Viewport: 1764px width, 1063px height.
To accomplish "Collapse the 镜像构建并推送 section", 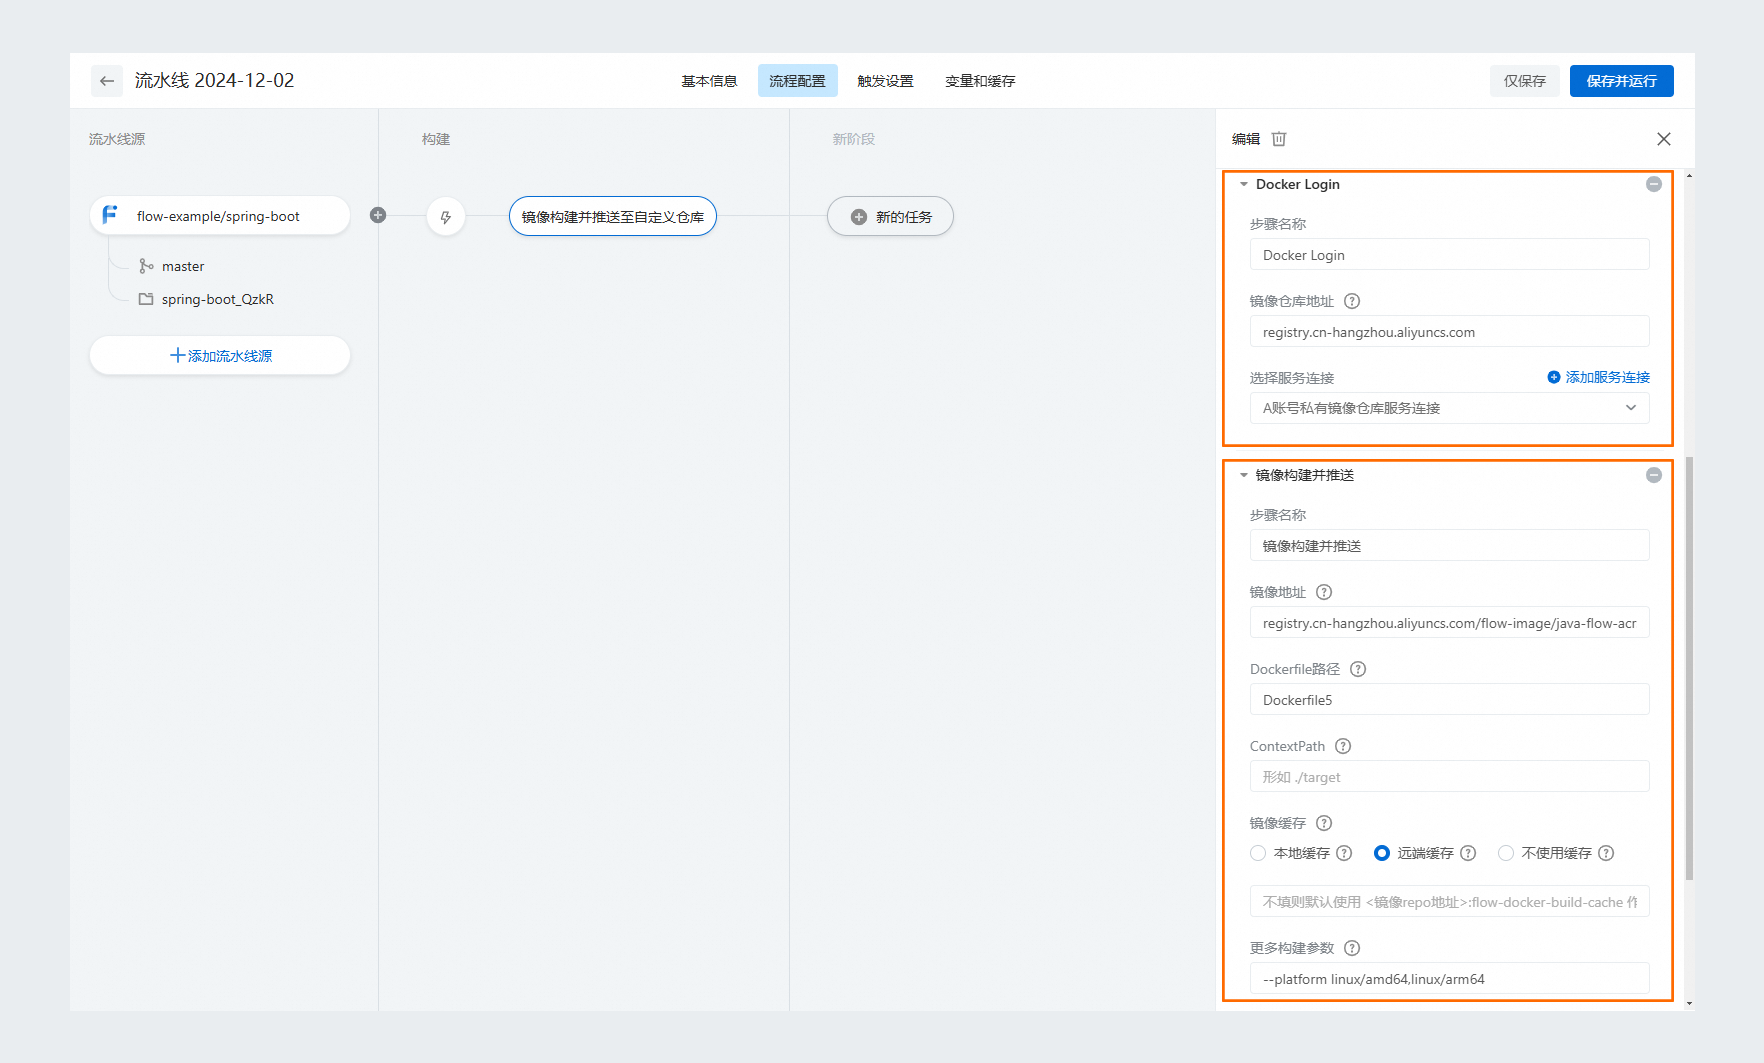I will point(1244,475).
